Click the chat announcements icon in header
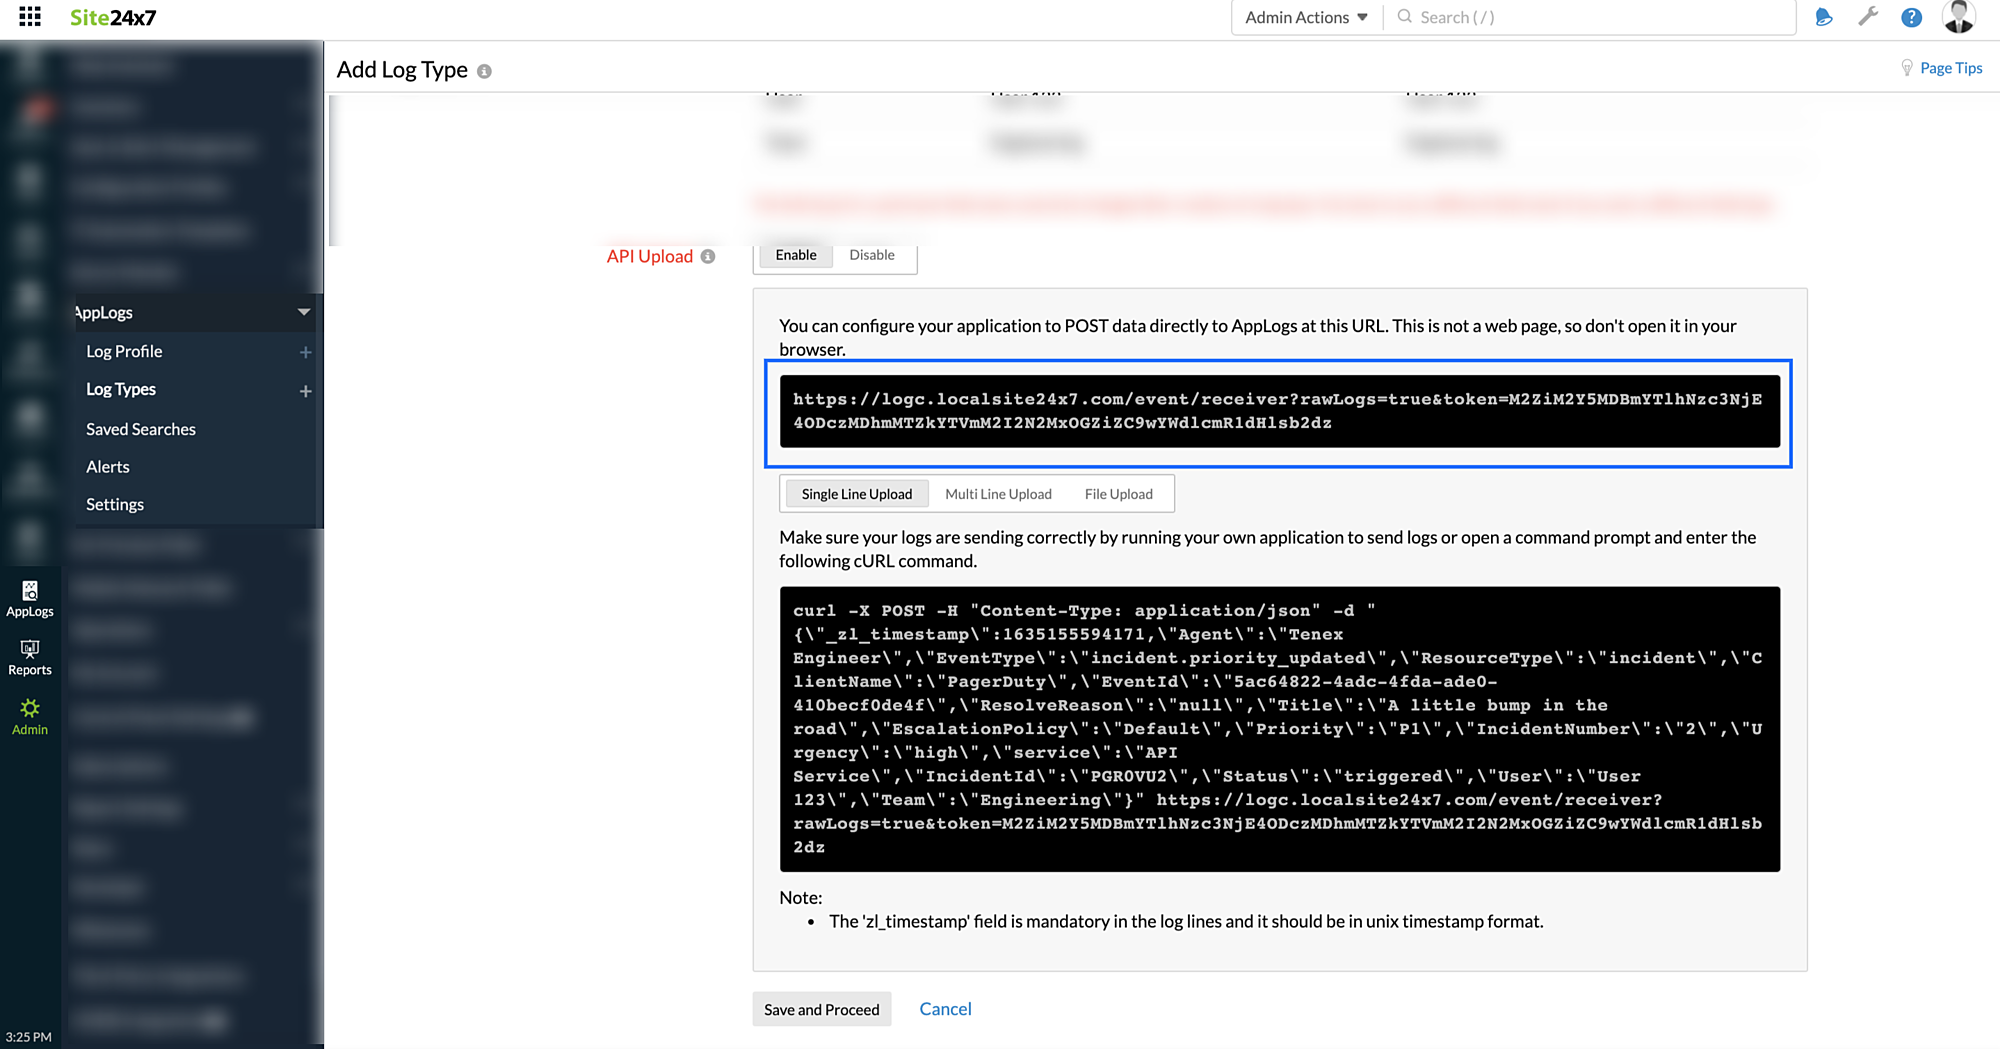Viewport: 2000px width, 1049px height. [x=1823, y=17]
